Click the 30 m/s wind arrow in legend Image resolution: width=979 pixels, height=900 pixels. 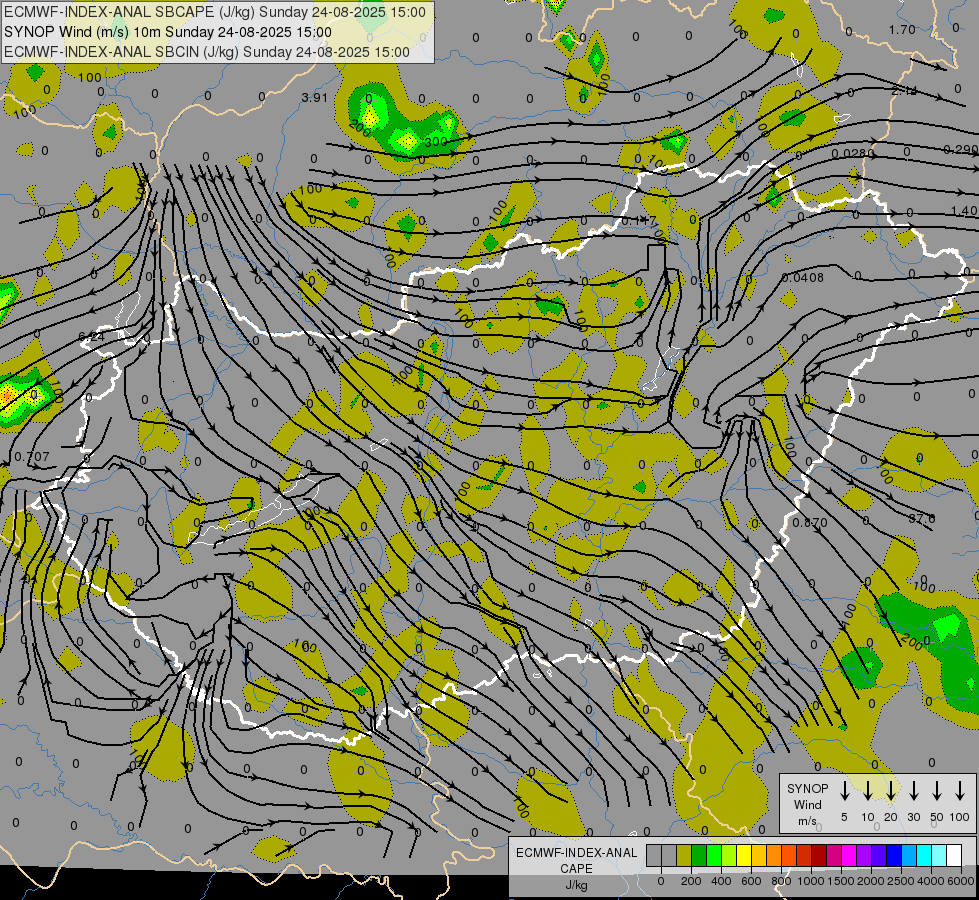913,791
